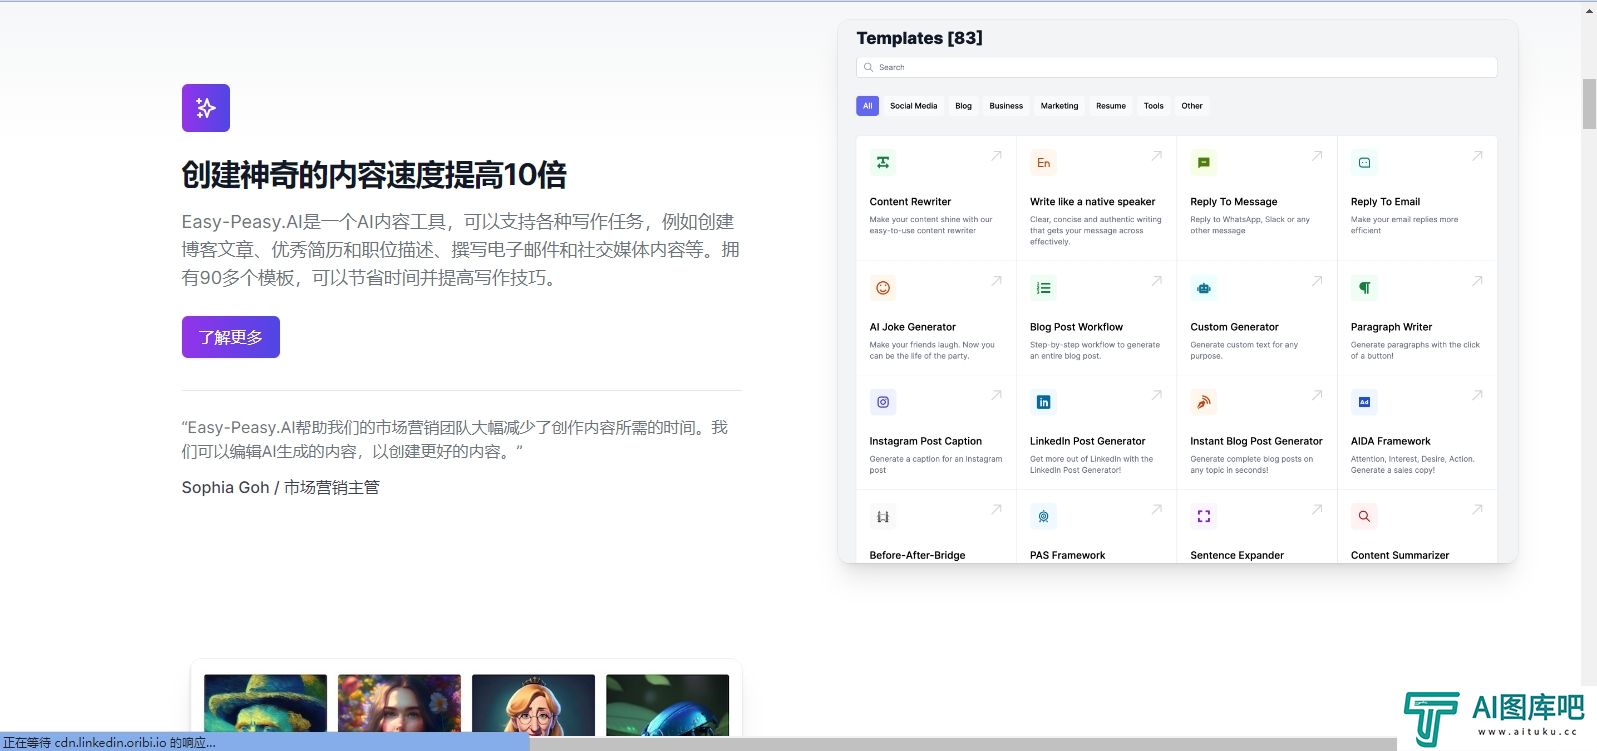Click the arrow on the AIDA Framework card
This screenshot has height=751, width=1597.
coord(1477,395)
